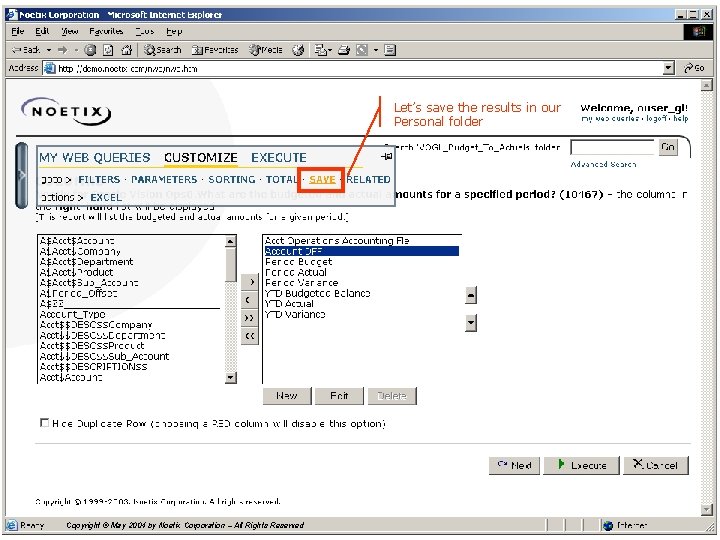Open the Media toolbar button
Viewport: 720px width, 540px height.
coord(265,50)
